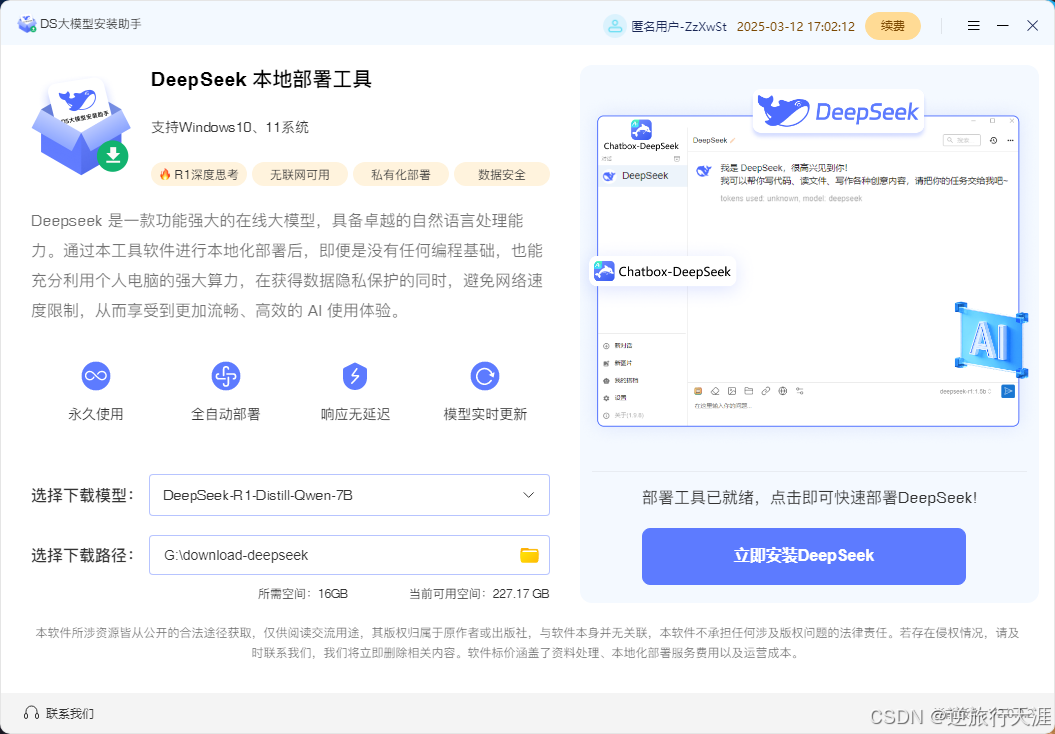Screen dimensions: 1055x734
Task: Click the anonymous user avatar icon
Action: [614, 26]
